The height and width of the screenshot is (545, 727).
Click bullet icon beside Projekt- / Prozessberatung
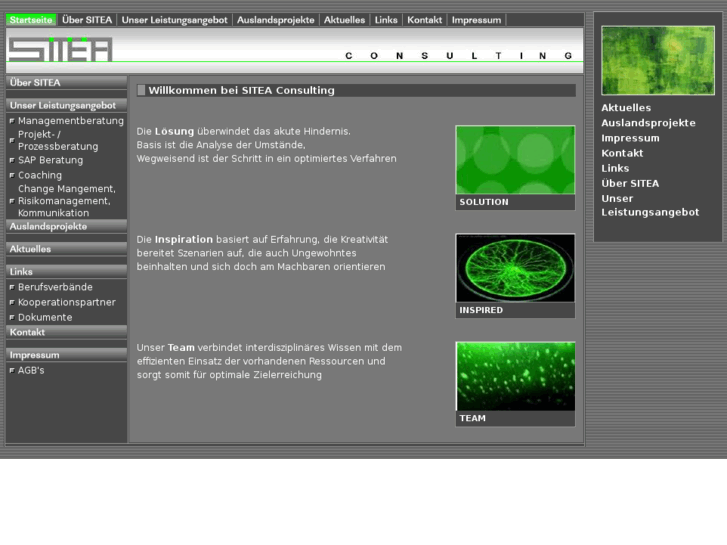pos(12,141)
